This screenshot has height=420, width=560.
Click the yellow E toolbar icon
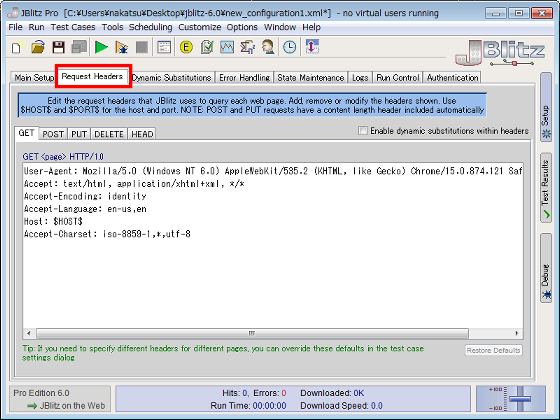click(186, 47)
